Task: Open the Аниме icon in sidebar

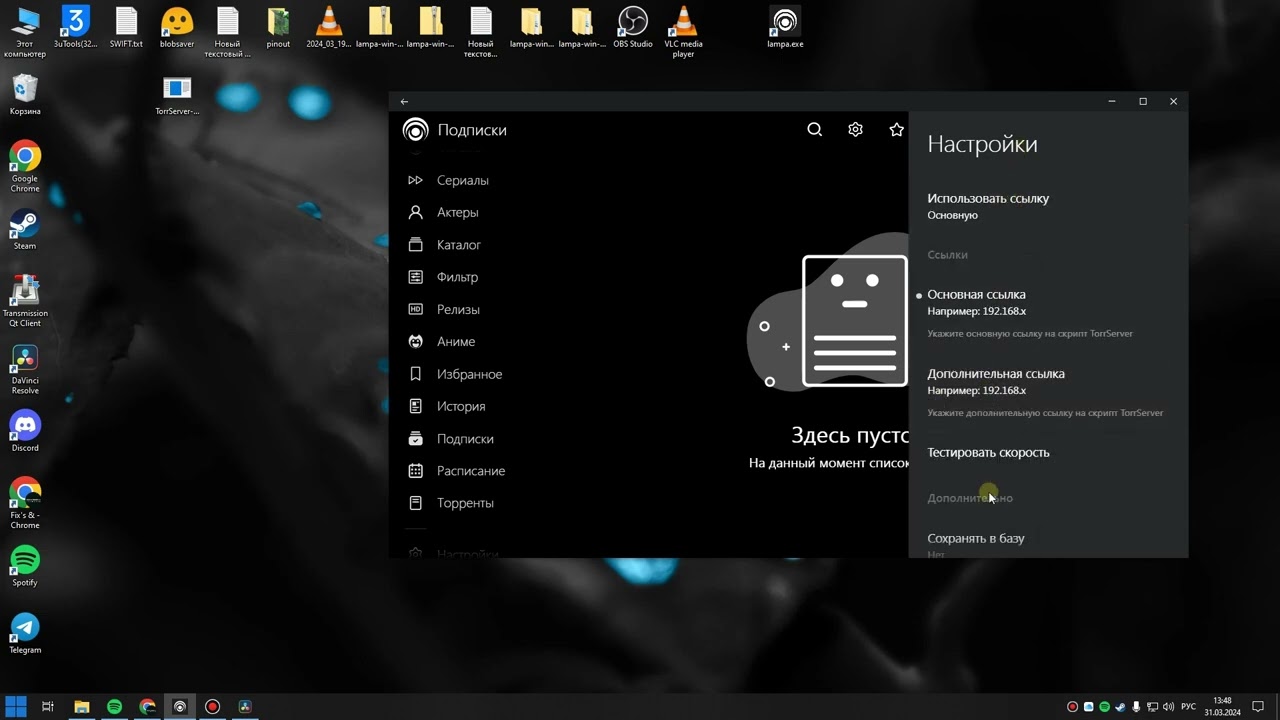Action: coord(415,342)
